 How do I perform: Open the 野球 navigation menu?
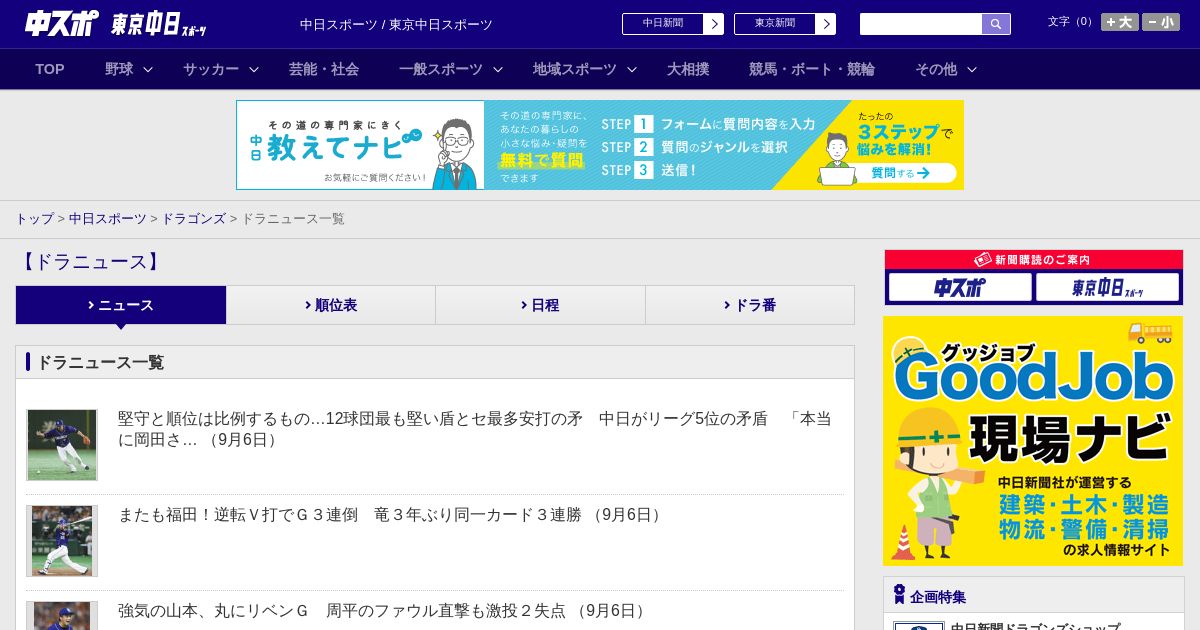point(119,69)
